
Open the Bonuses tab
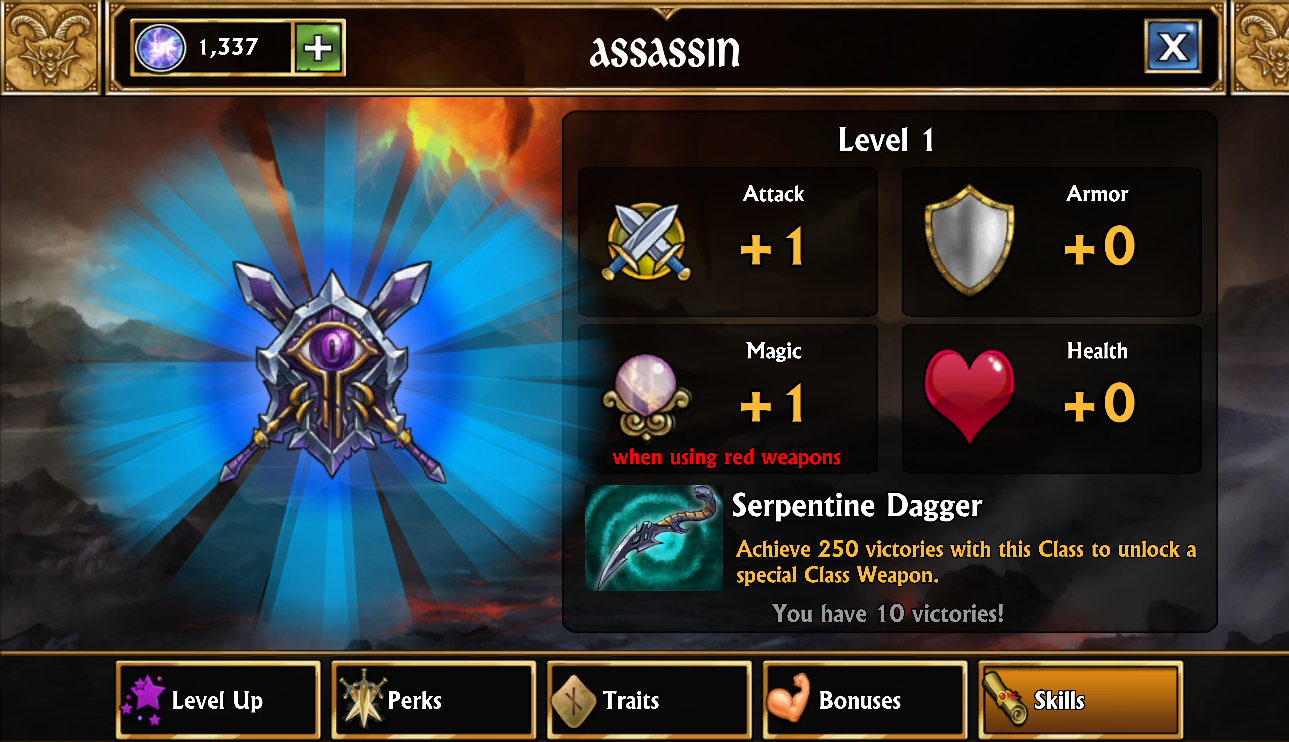coord(865,700)
